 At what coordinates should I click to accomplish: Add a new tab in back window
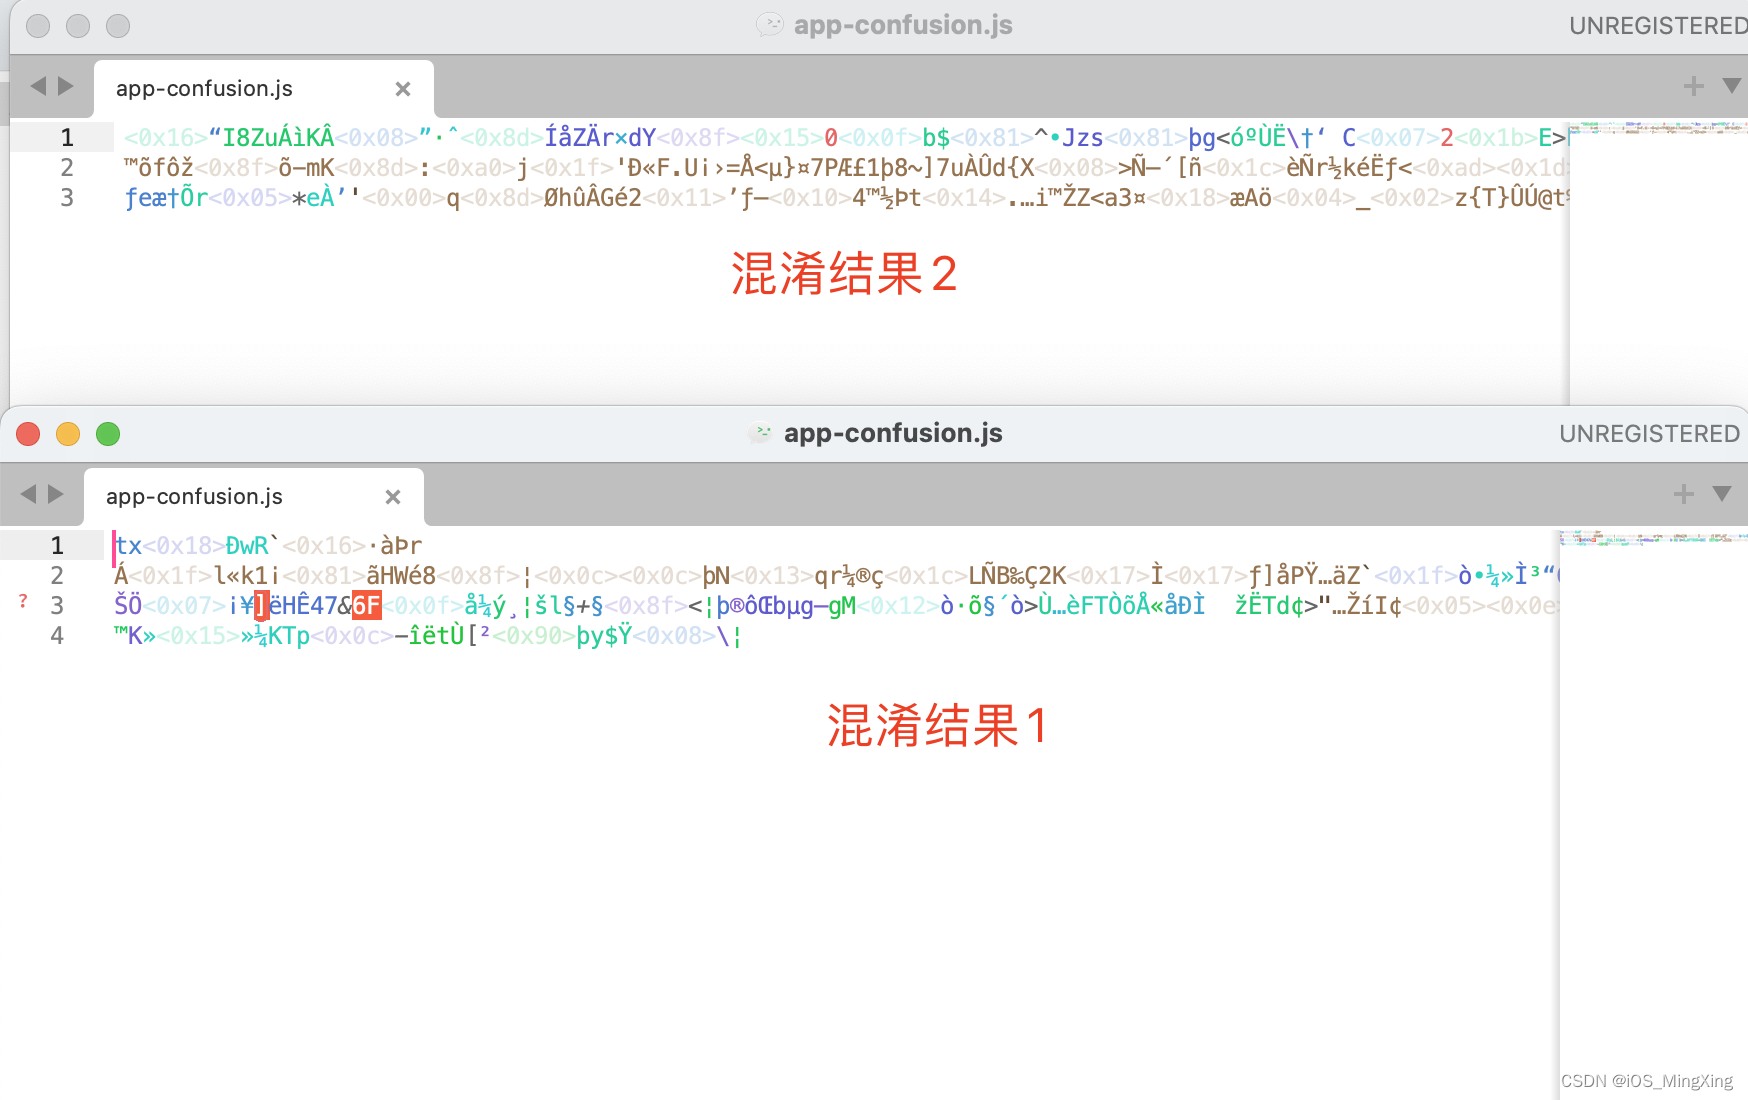1694,86
